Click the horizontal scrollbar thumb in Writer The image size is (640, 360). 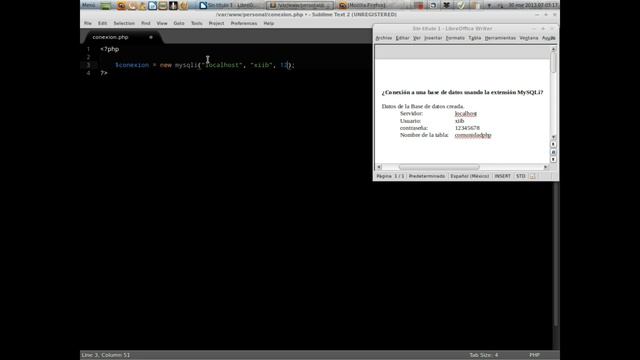tap(439, 167)
